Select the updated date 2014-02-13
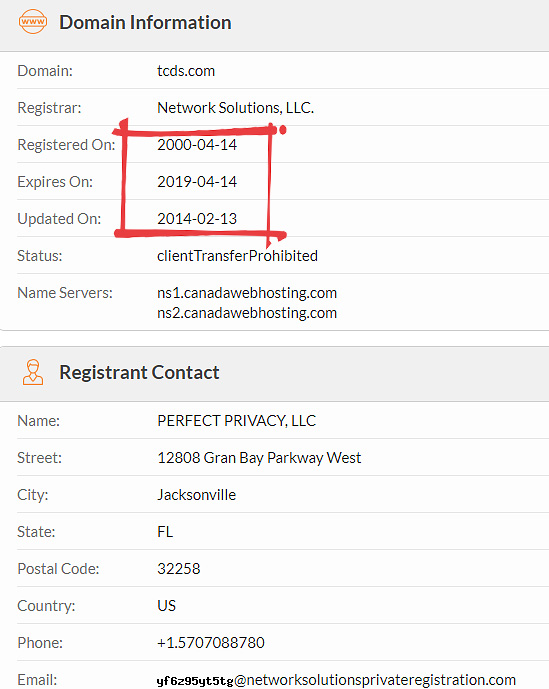 [197, 219]
